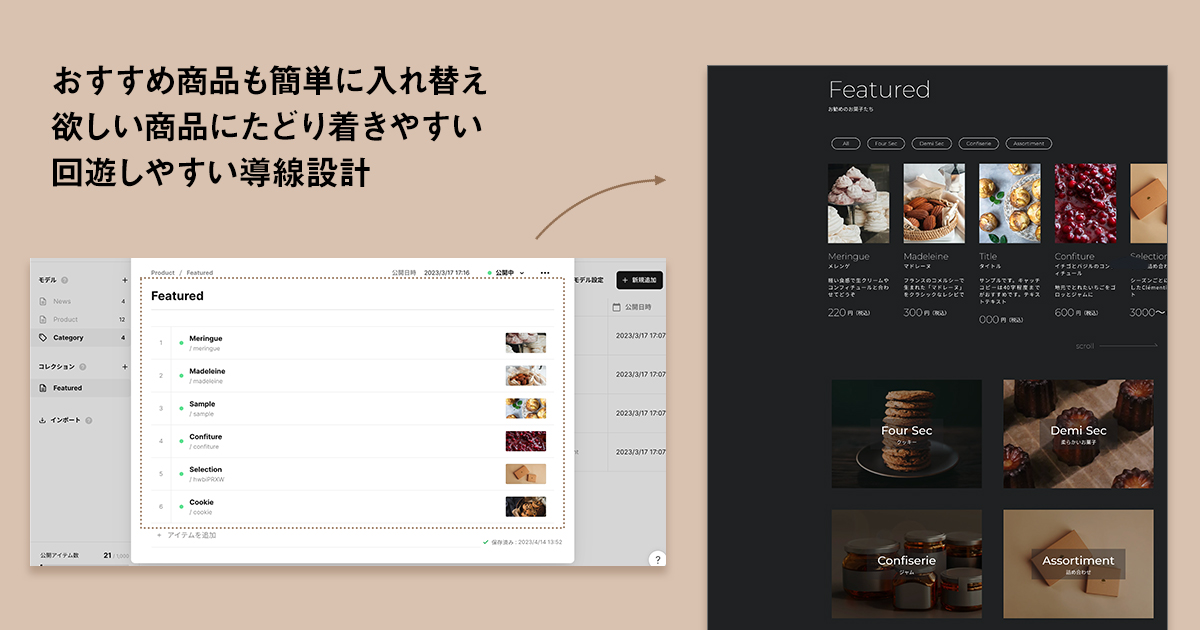This screenshot has height=630, width=1200.
Task: Click the help icon next to インポート
Action: pos(89,420)
